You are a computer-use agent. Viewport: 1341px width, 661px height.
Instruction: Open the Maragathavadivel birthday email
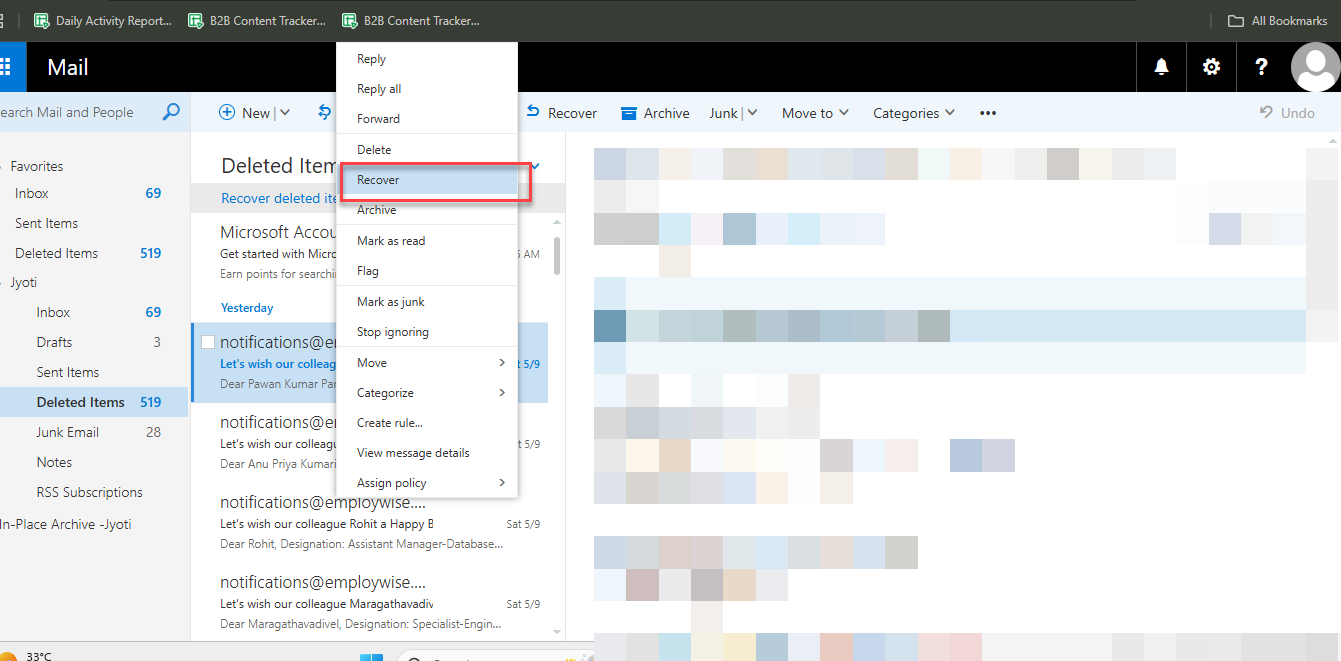(x=369, y=603)
